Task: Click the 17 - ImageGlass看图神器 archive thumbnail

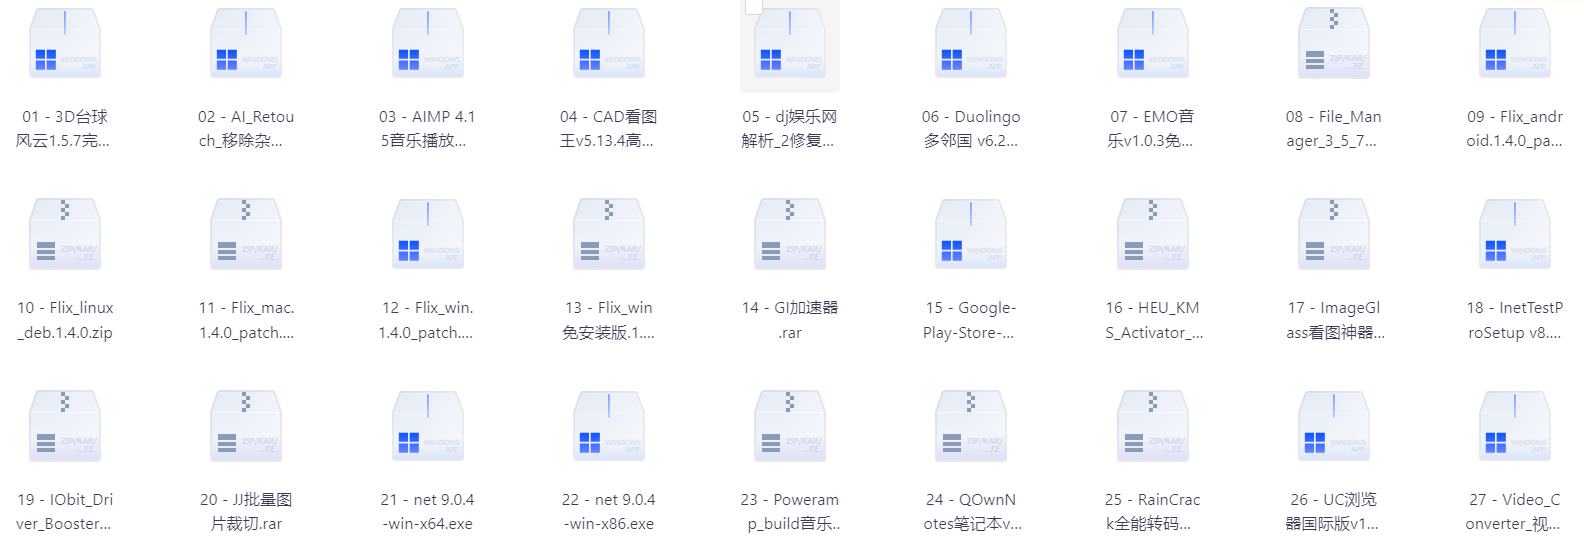Action: (1333, 236)
